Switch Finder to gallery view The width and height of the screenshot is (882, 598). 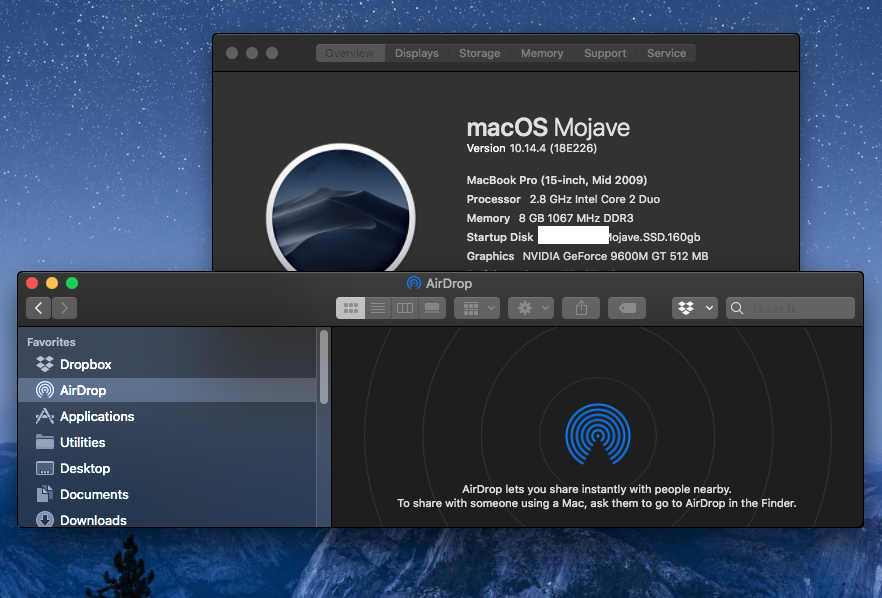tap(432, 308)
